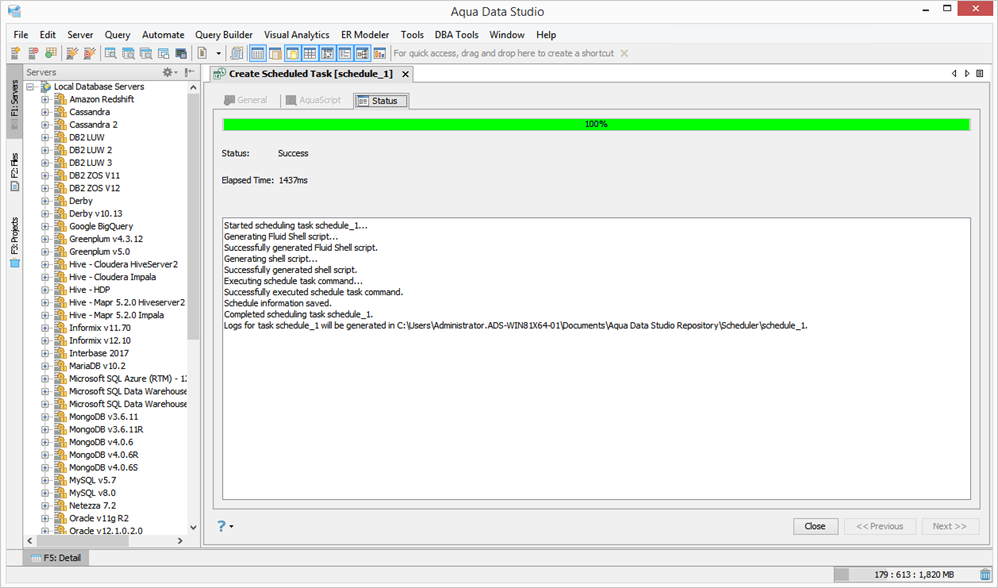
Task: Click the Google BigQuery server icon
Action: [60, 227]
